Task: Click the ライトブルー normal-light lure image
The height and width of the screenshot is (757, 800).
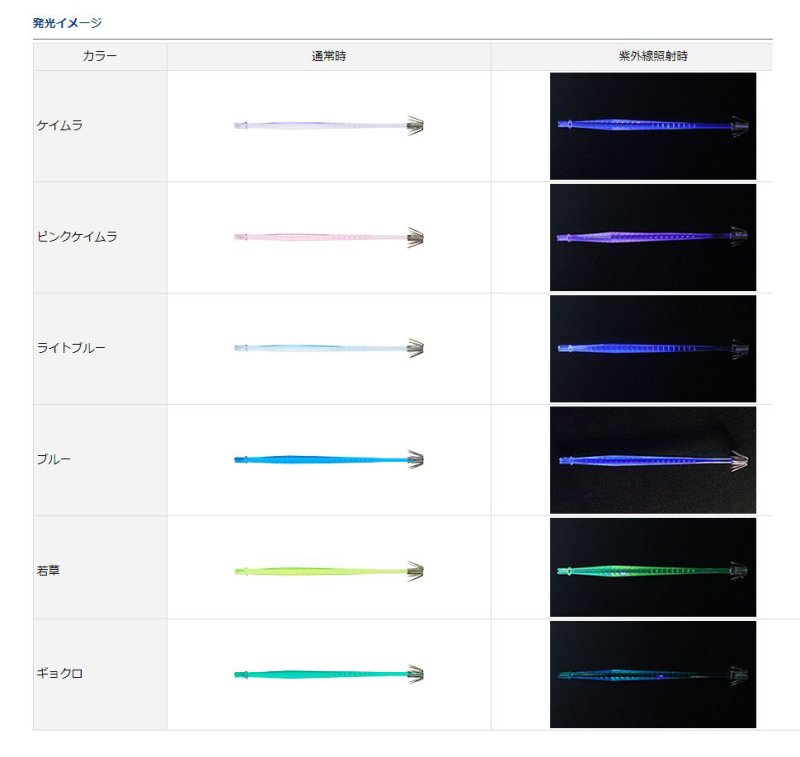Action: pos(330,348)
